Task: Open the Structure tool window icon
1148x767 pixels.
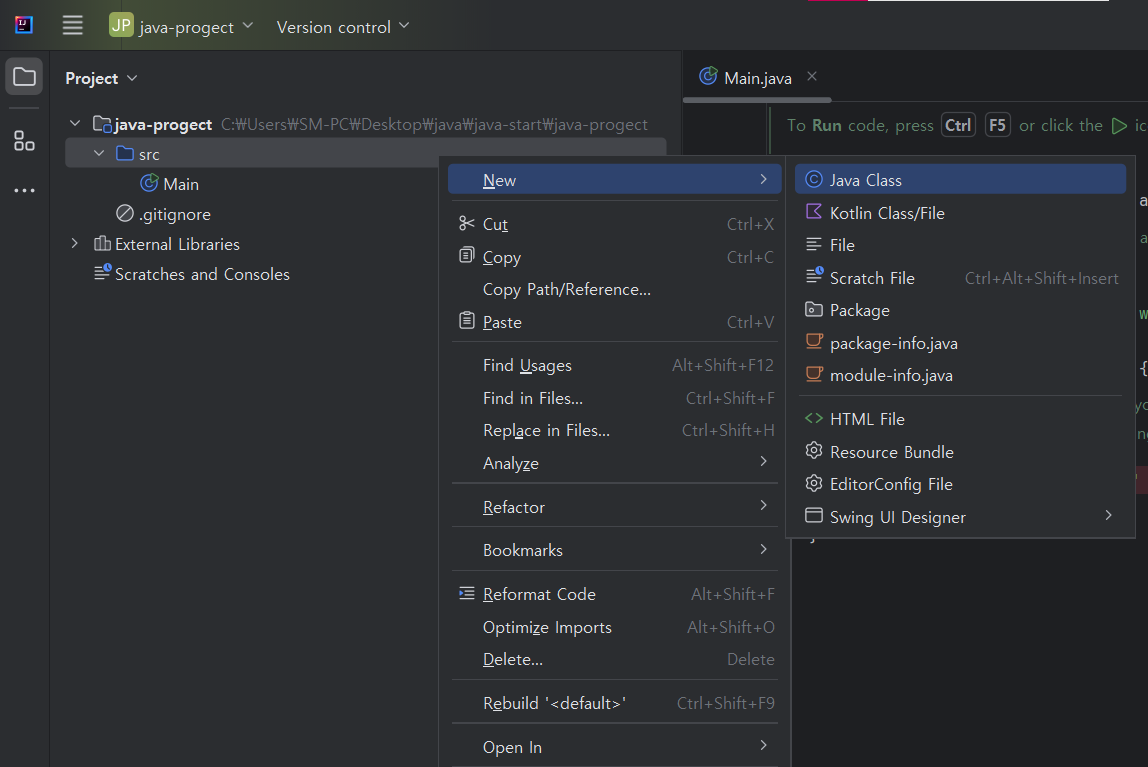Action: pyautogui.click(x=24, y=141)
